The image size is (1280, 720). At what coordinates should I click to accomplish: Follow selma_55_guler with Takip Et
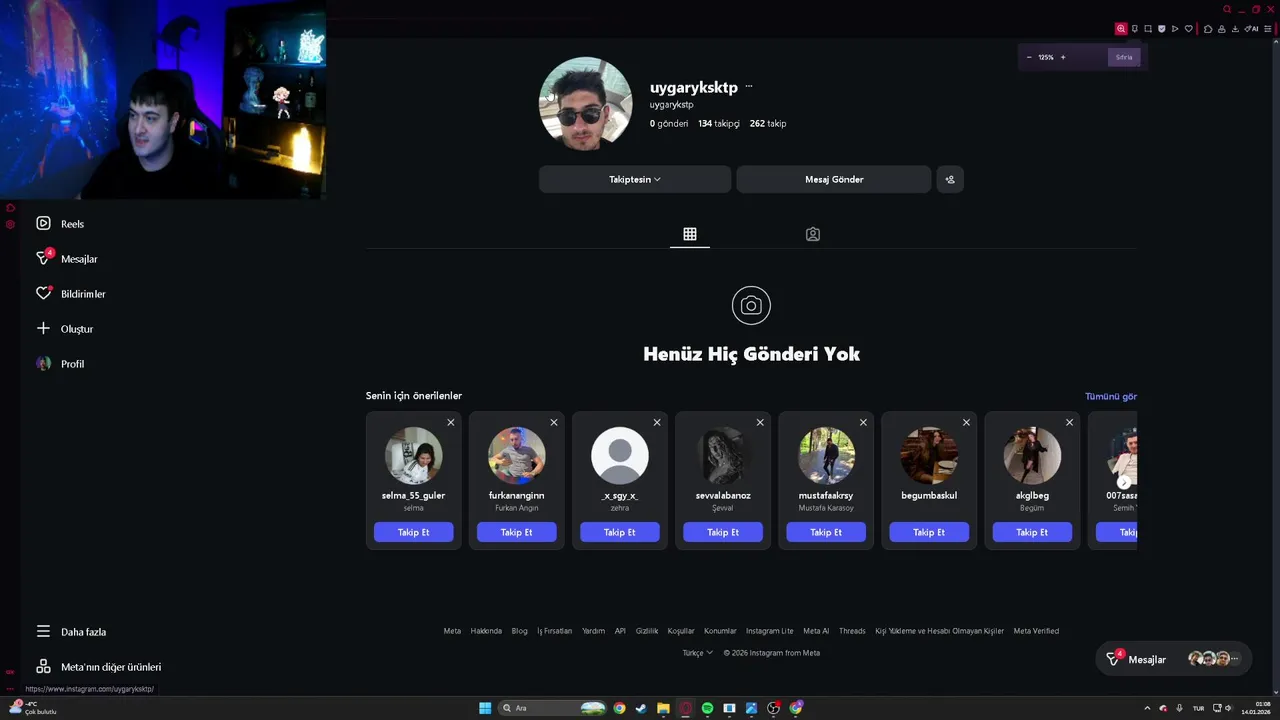[x=413, y=532]
